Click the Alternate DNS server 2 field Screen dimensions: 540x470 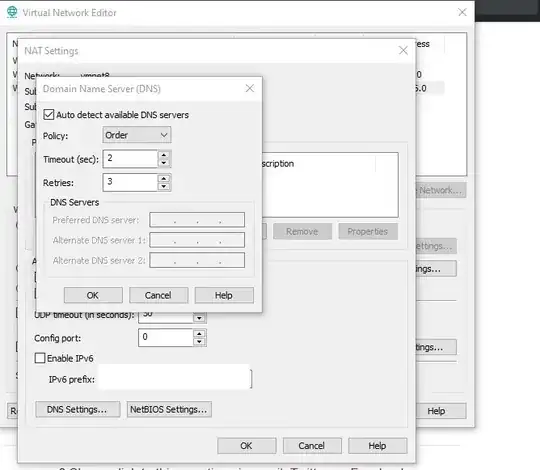tap(197, 260)
